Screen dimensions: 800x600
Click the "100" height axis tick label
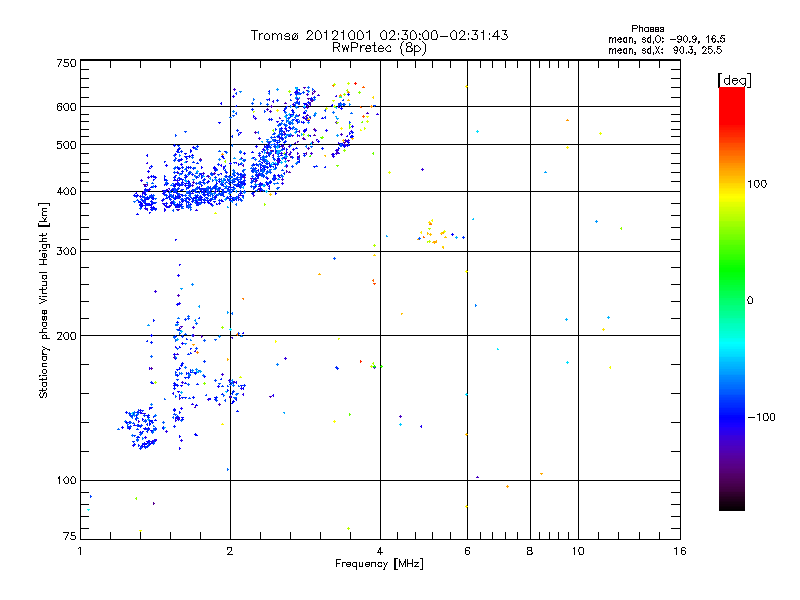[x=66, y=481]
